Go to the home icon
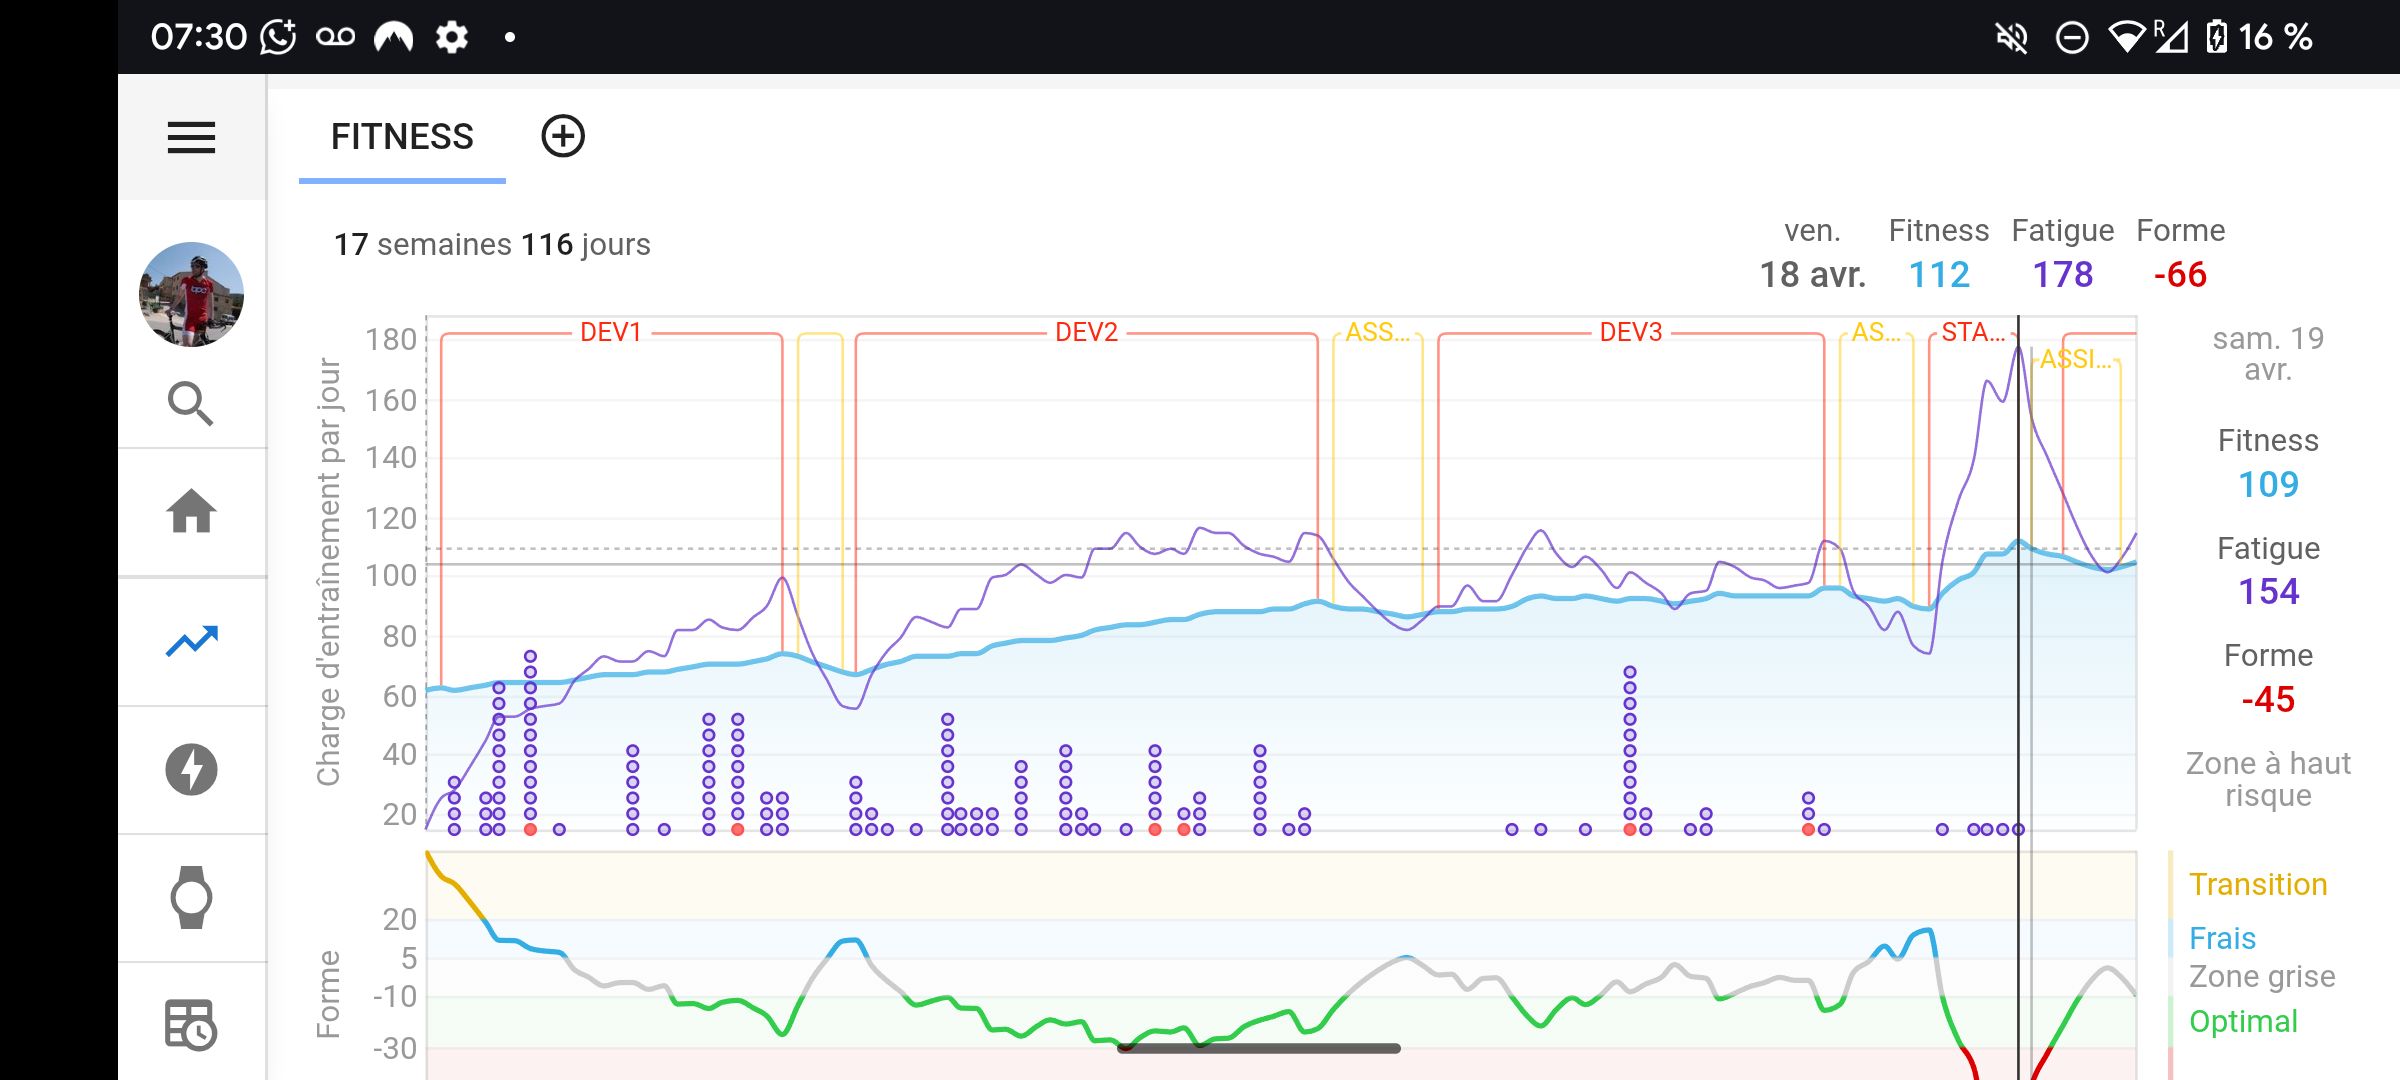The width and height of the screenshot is (2400, 1080). pyautogui.click(x=191, y=511)
